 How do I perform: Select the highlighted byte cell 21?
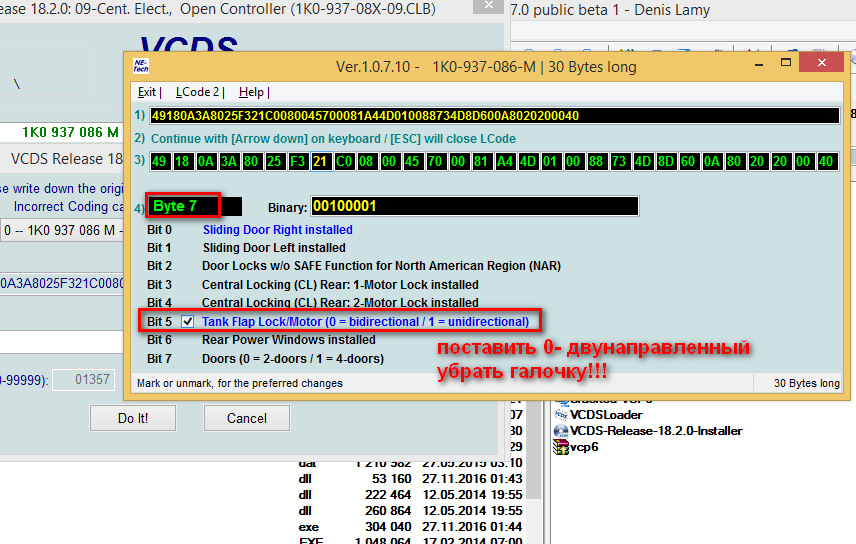(320, 162)
